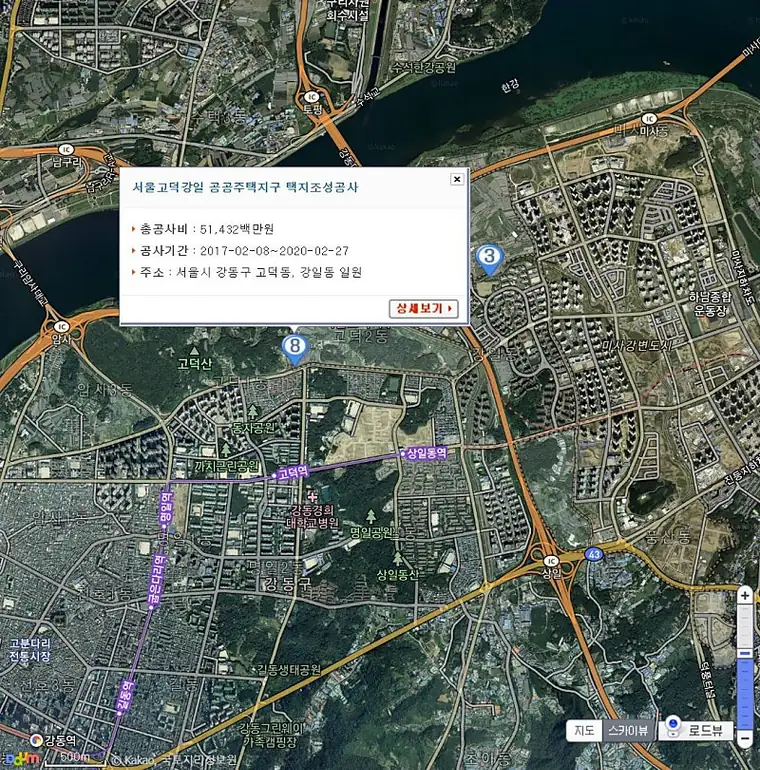Select map marker number 3
Viewport: 760px width, 770px height.
pos(489,259)
